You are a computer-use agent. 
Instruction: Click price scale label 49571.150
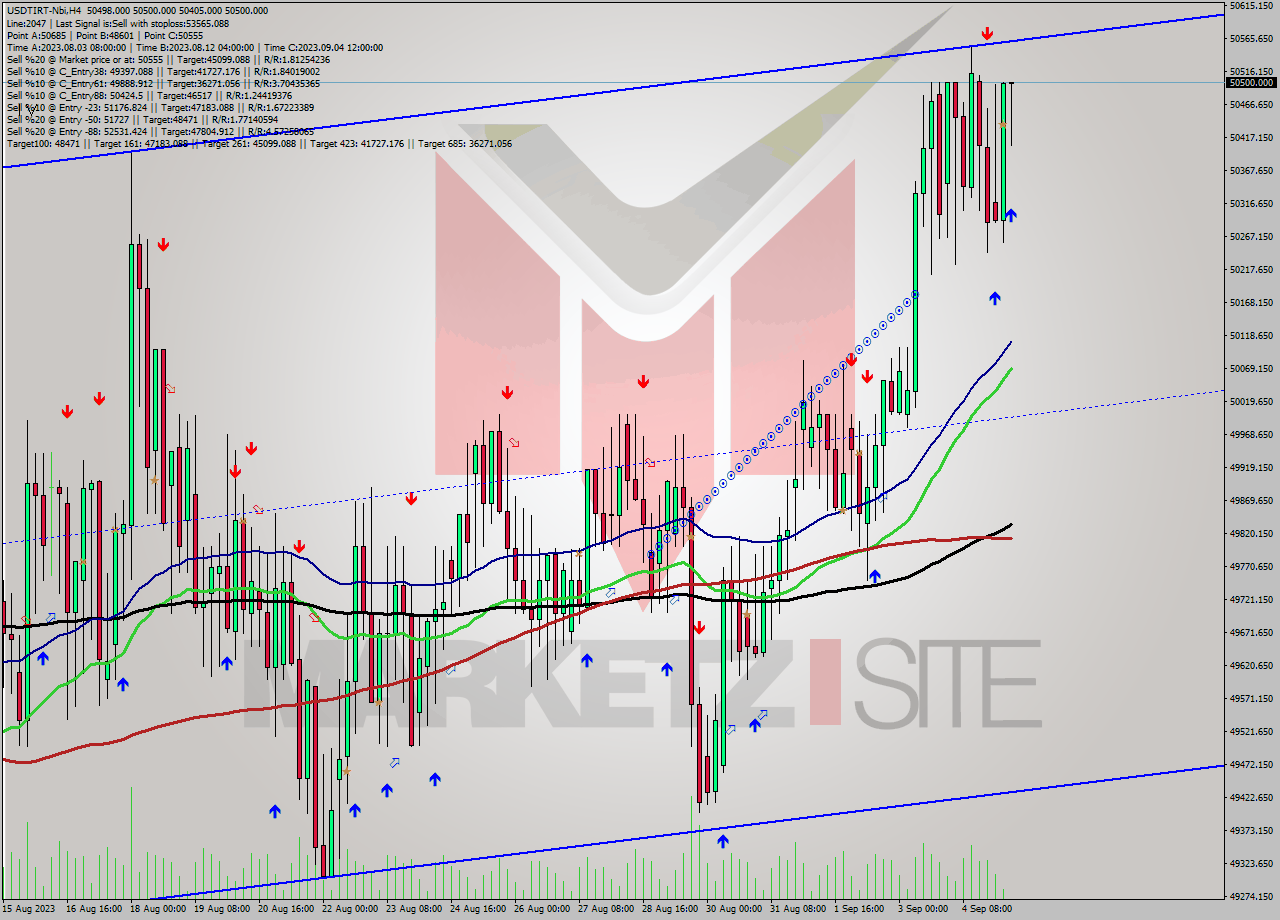coord(1251,698)
